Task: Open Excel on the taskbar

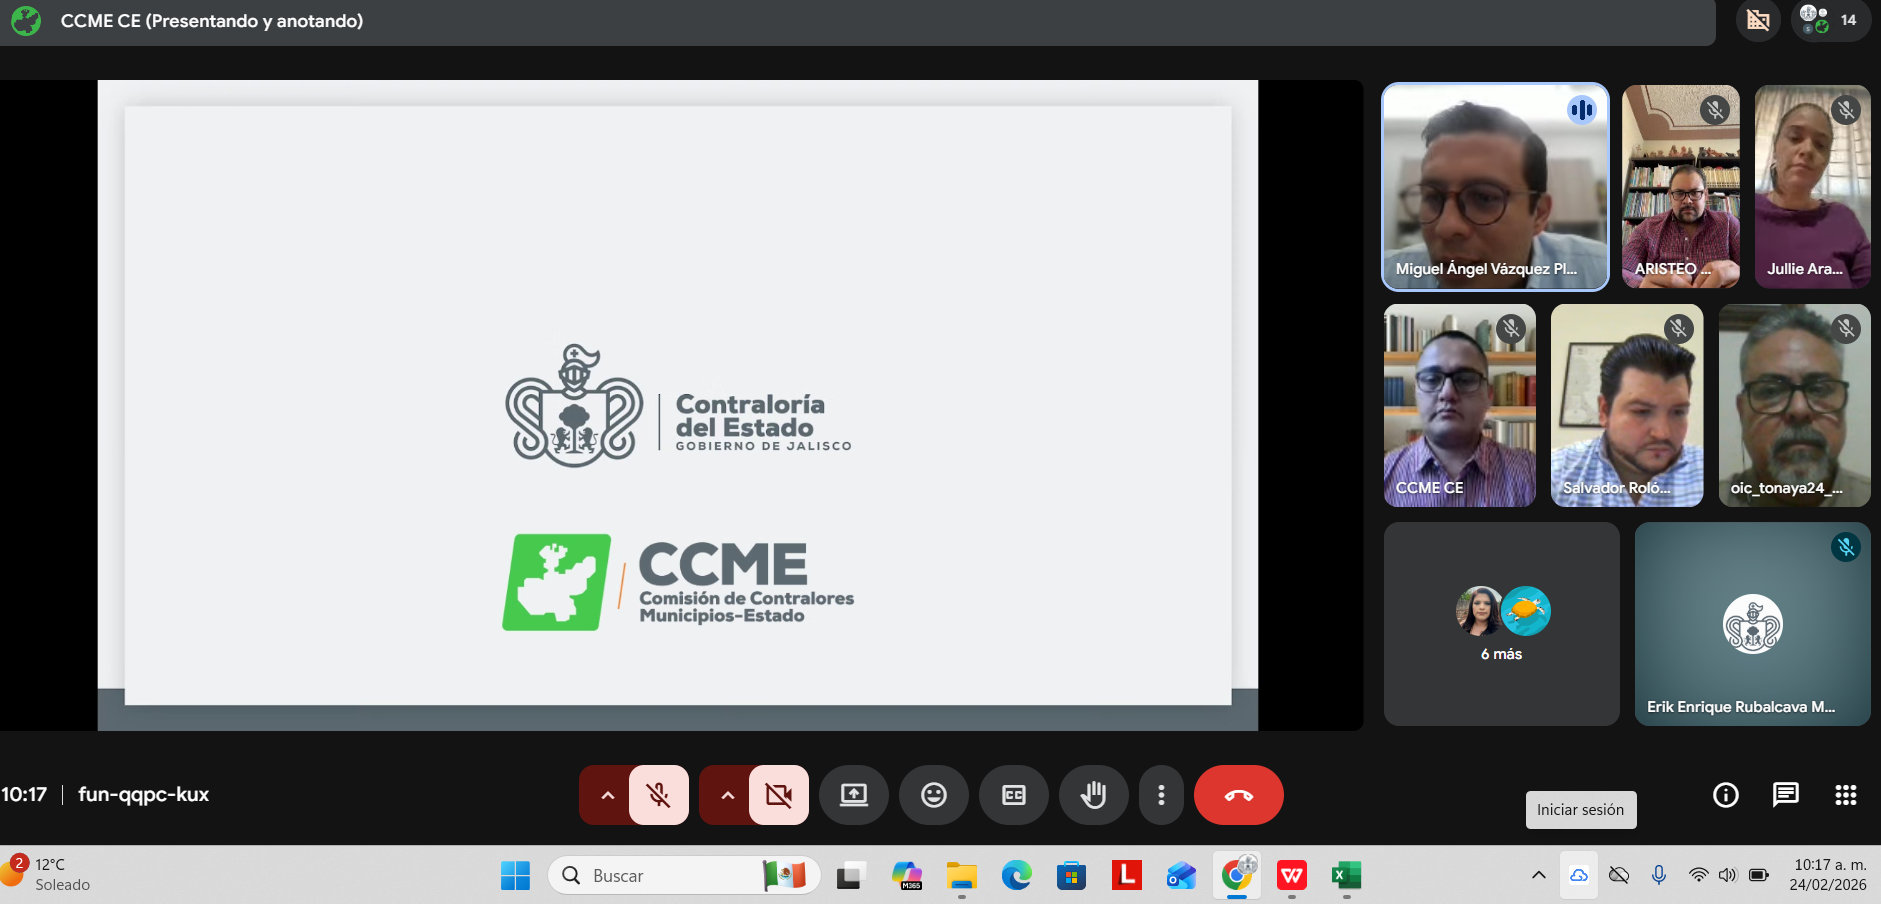Action: (x=1346, y=876)
